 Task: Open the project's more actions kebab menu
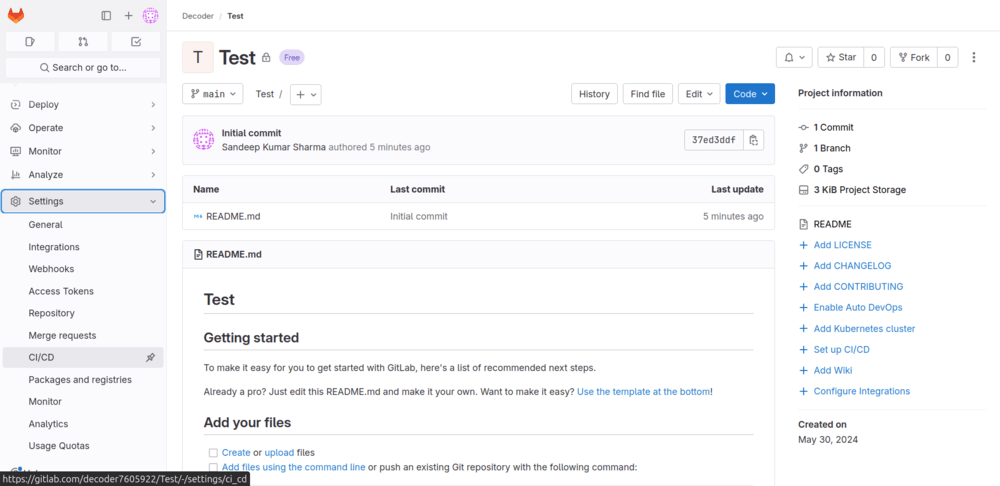[x=975, y=57]
